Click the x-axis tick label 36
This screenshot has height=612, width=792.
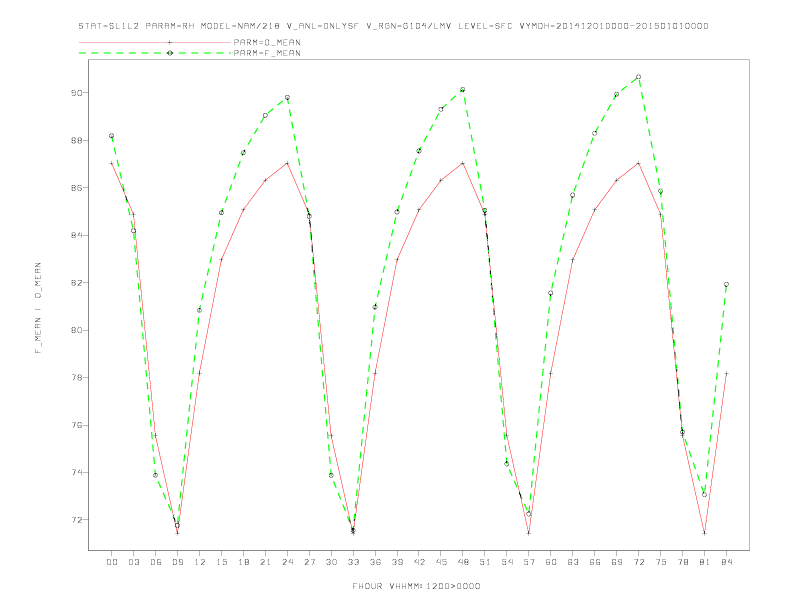click(x=375, y=562)
